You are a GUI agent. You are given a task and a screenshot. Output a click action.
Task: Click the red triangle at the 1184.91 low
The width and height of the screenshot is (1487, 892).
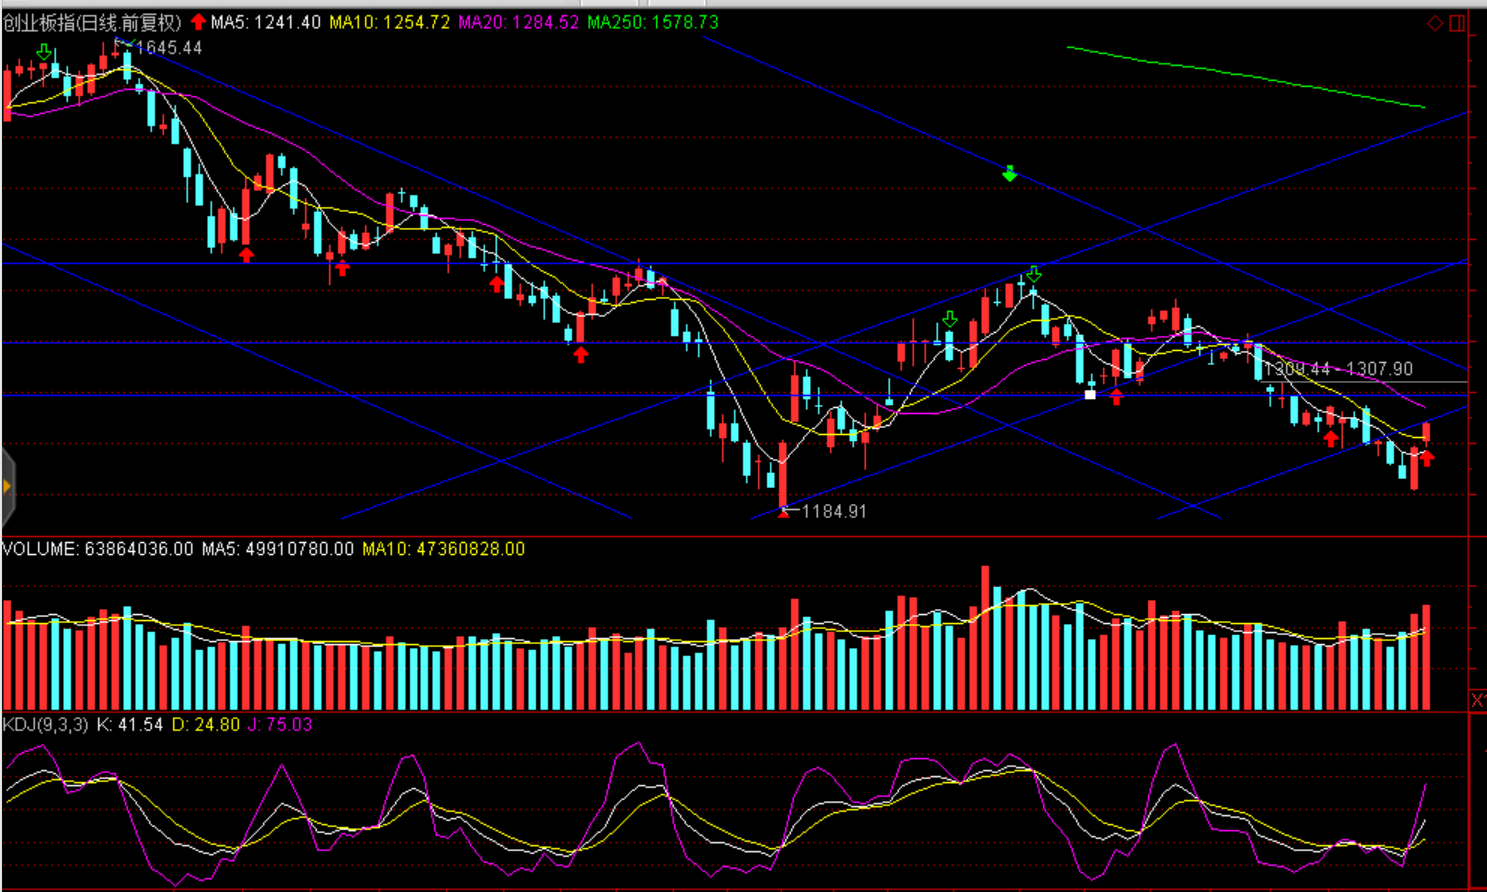click(783, 512)
